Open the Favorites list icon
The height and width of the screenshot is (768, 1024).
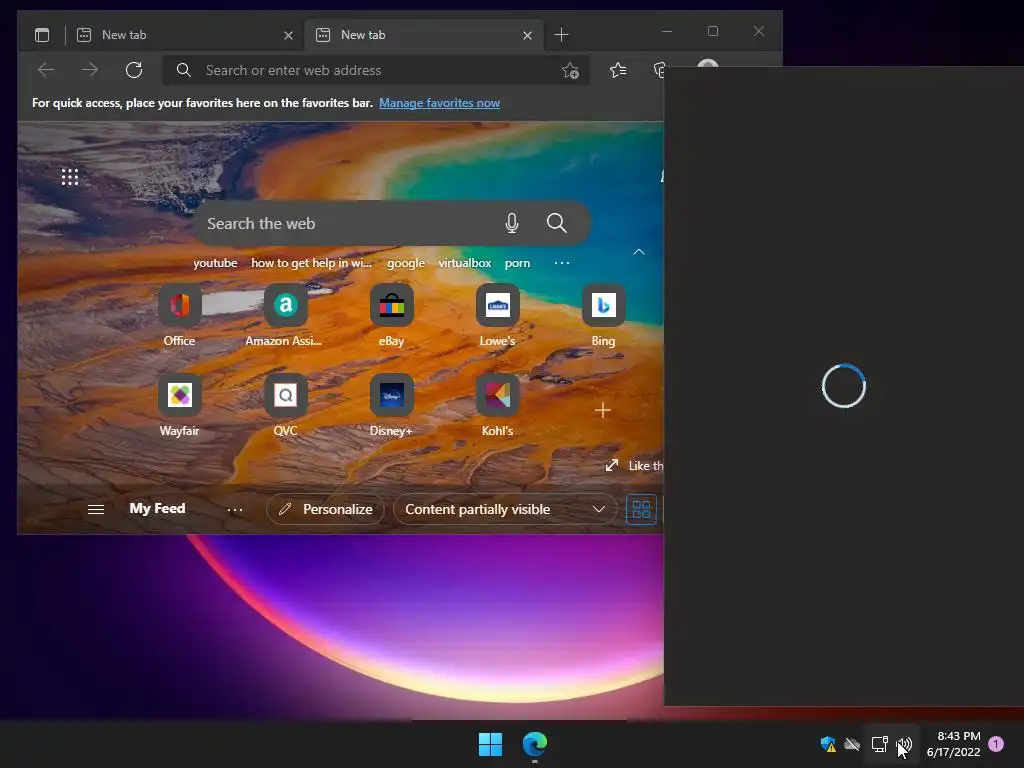(618, 70)
